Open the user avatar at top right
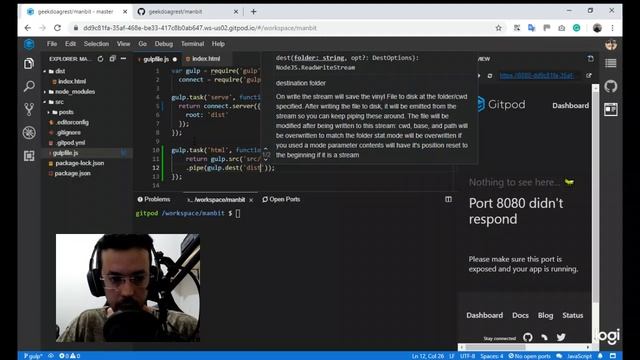 pos(611,44)
